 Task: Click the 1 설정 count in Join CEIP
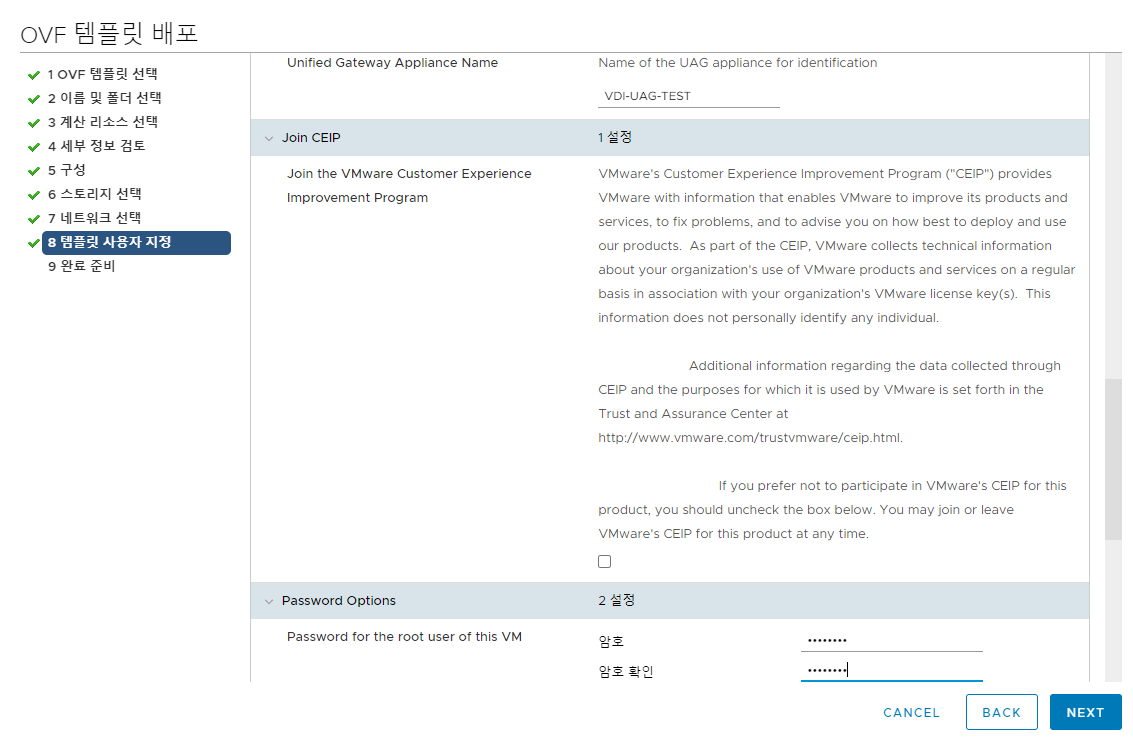click(615, 137)
